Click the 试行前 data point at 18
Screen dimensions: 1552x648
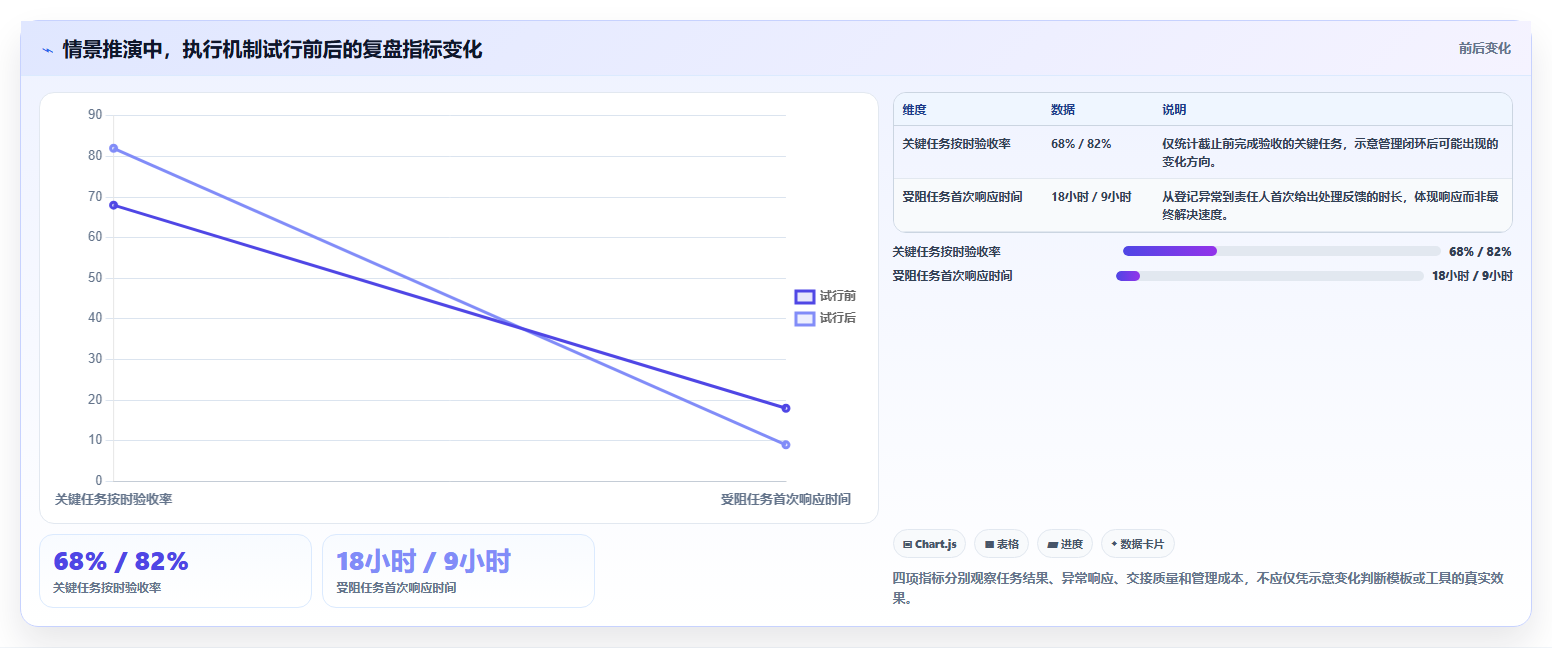pyautogui.click(x=786, y=408)
